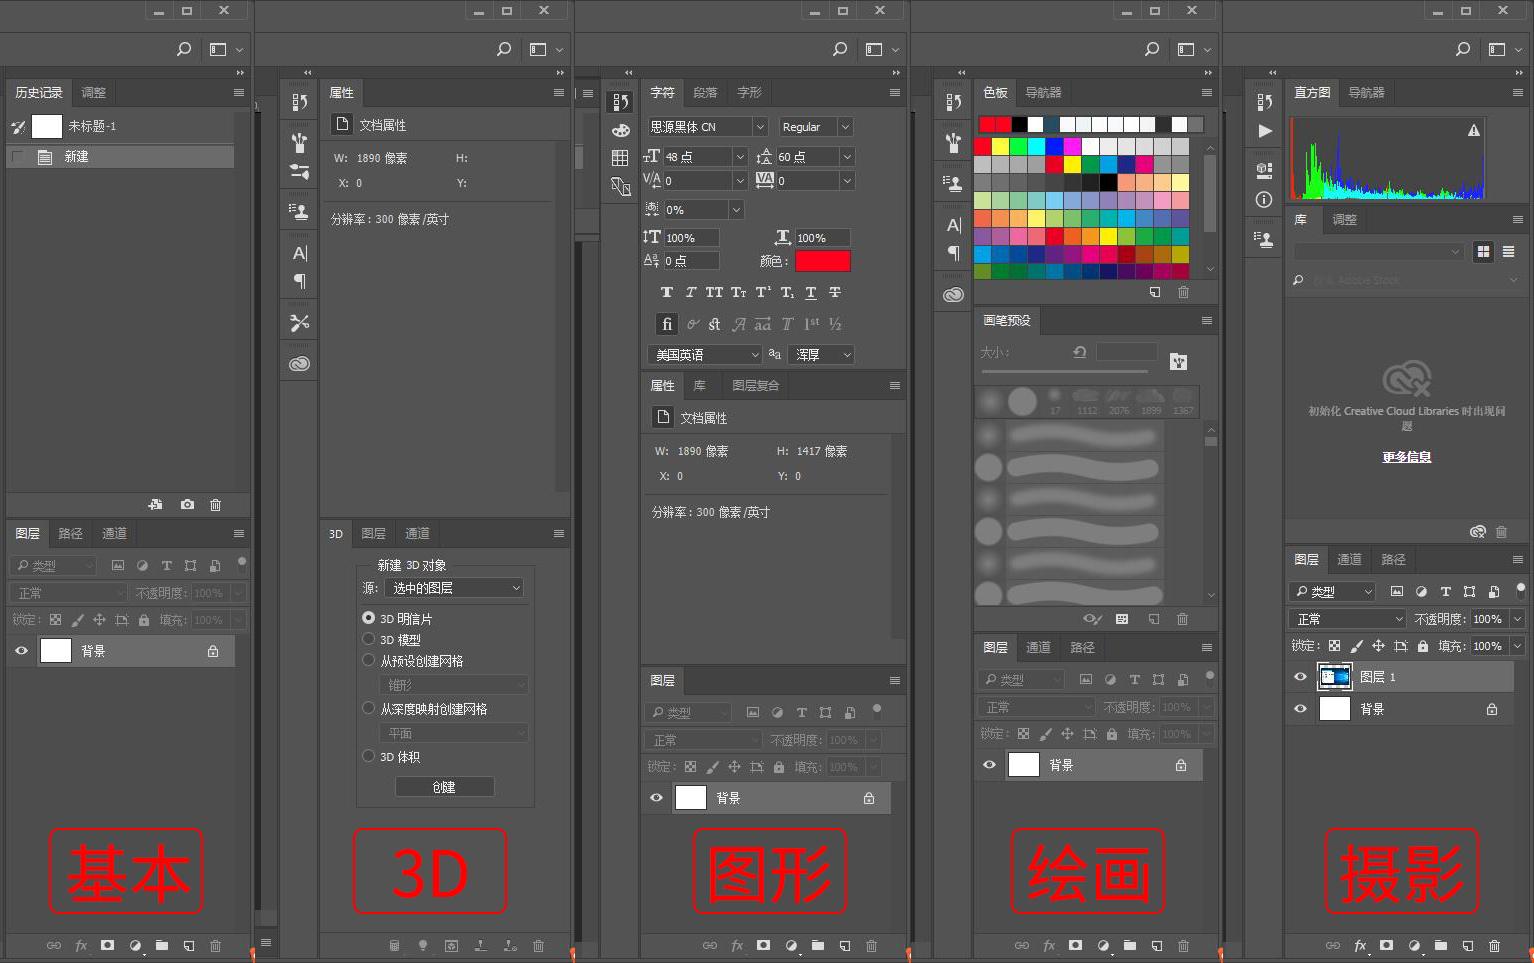Expand the 美国英语 language dropdown
1534x963 pixels.
(704, 354)
